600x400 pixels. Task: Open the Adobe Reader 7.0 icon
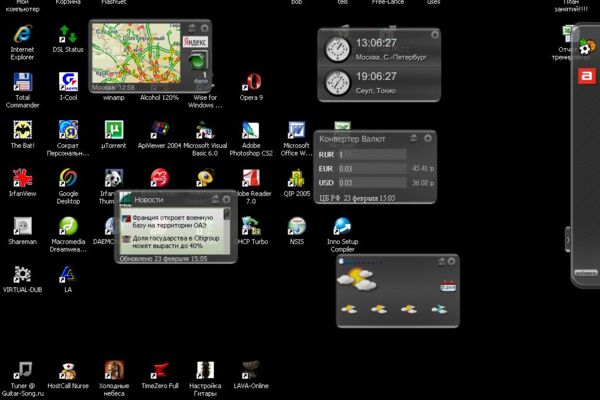pyautogui.click(x=251, y=178)
